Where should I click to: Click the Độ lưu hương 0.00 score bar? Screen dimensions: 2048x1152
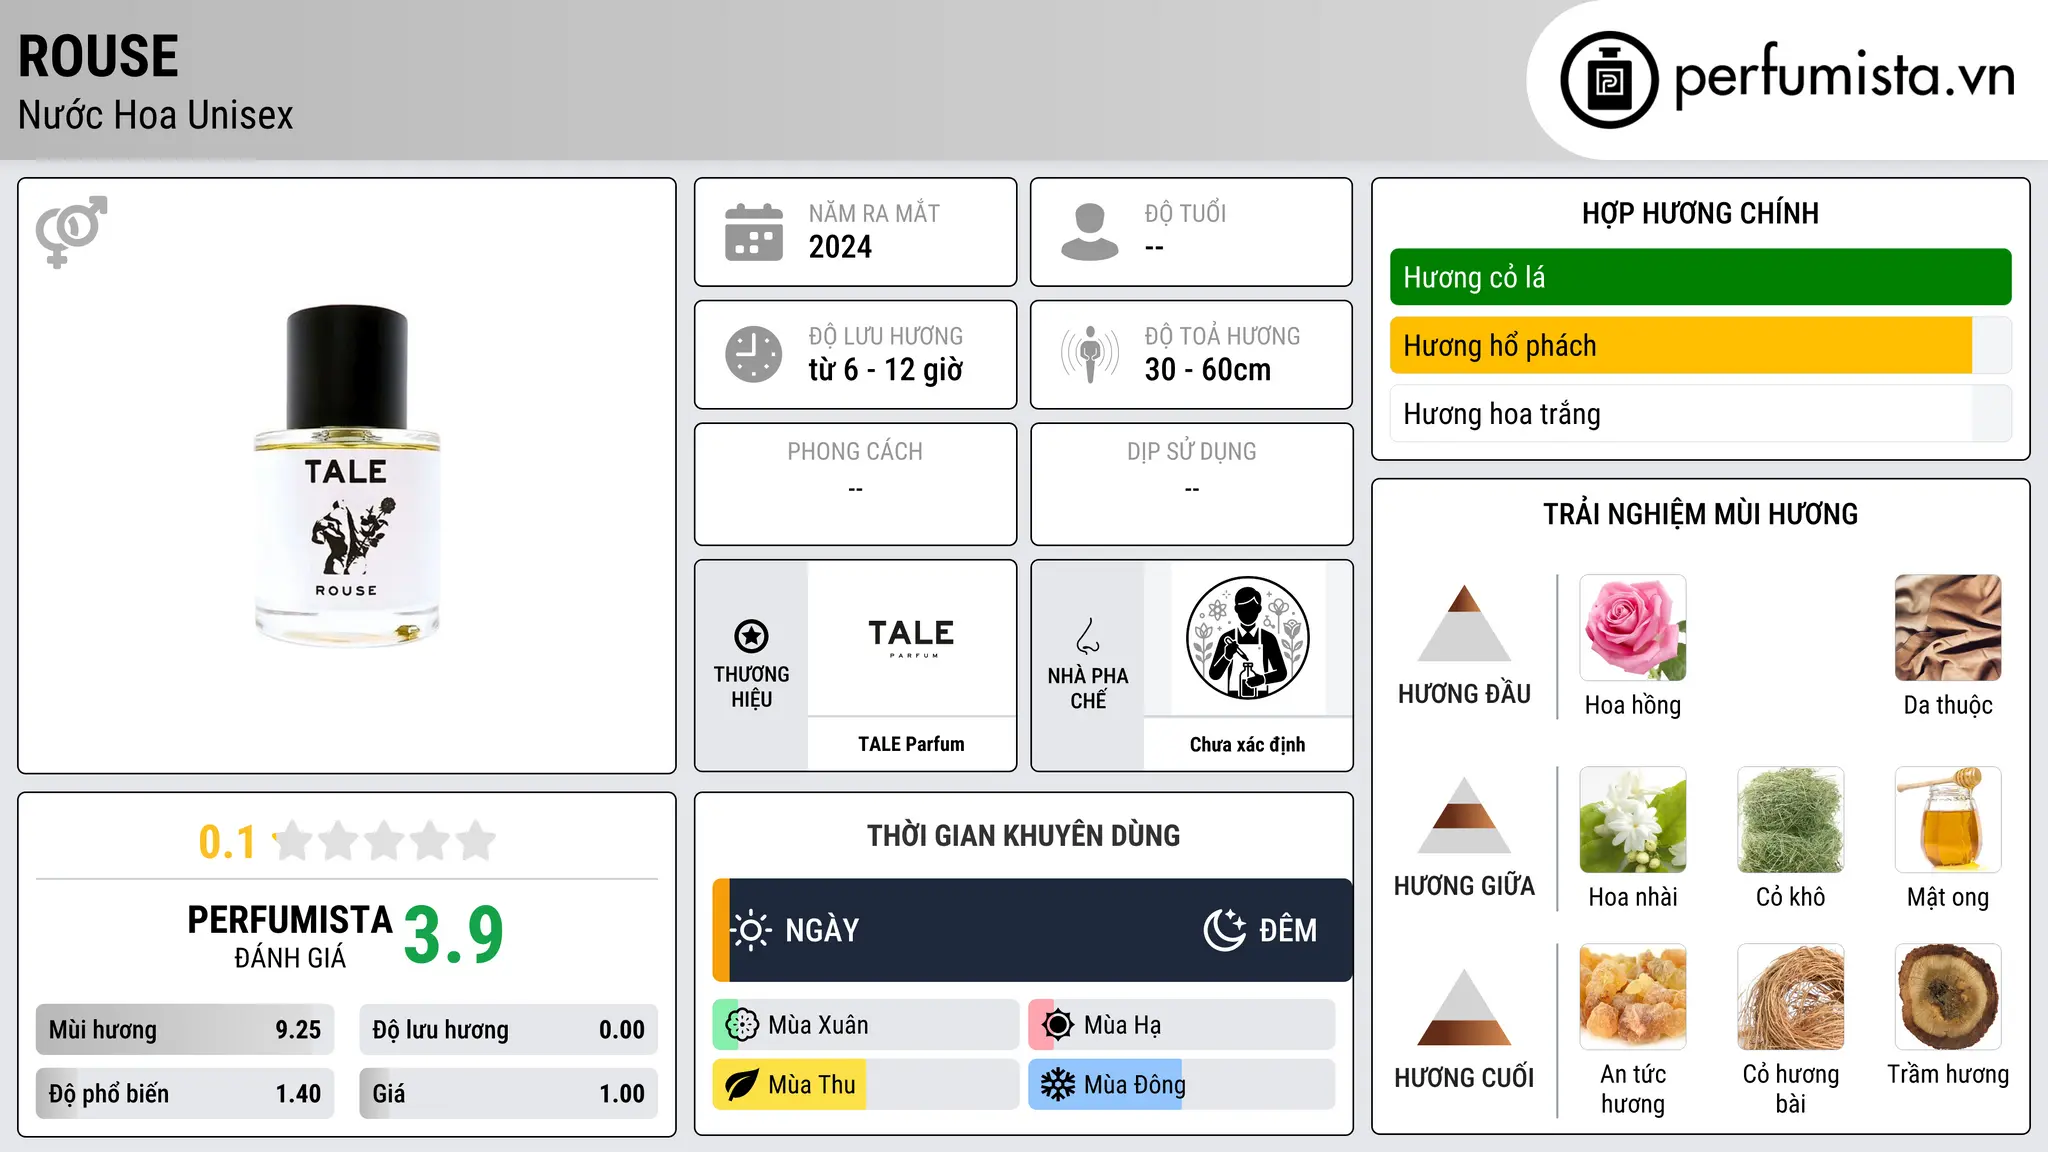coord(509,1030)
